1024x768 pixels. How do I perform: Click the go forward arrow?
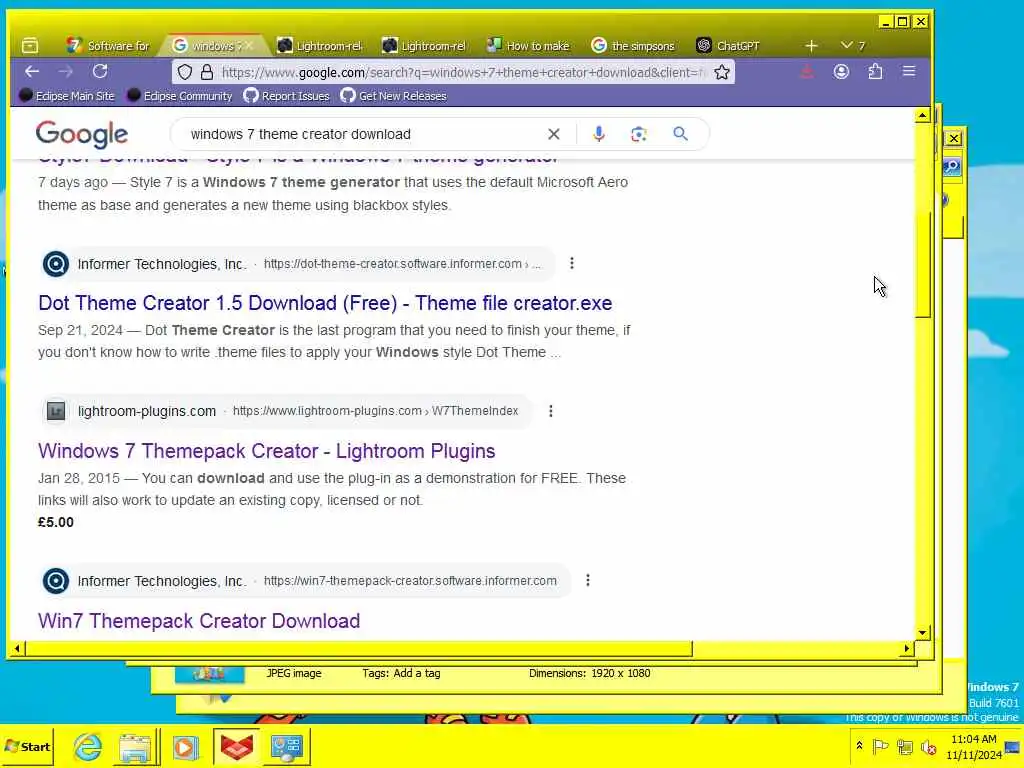[66, 72]
